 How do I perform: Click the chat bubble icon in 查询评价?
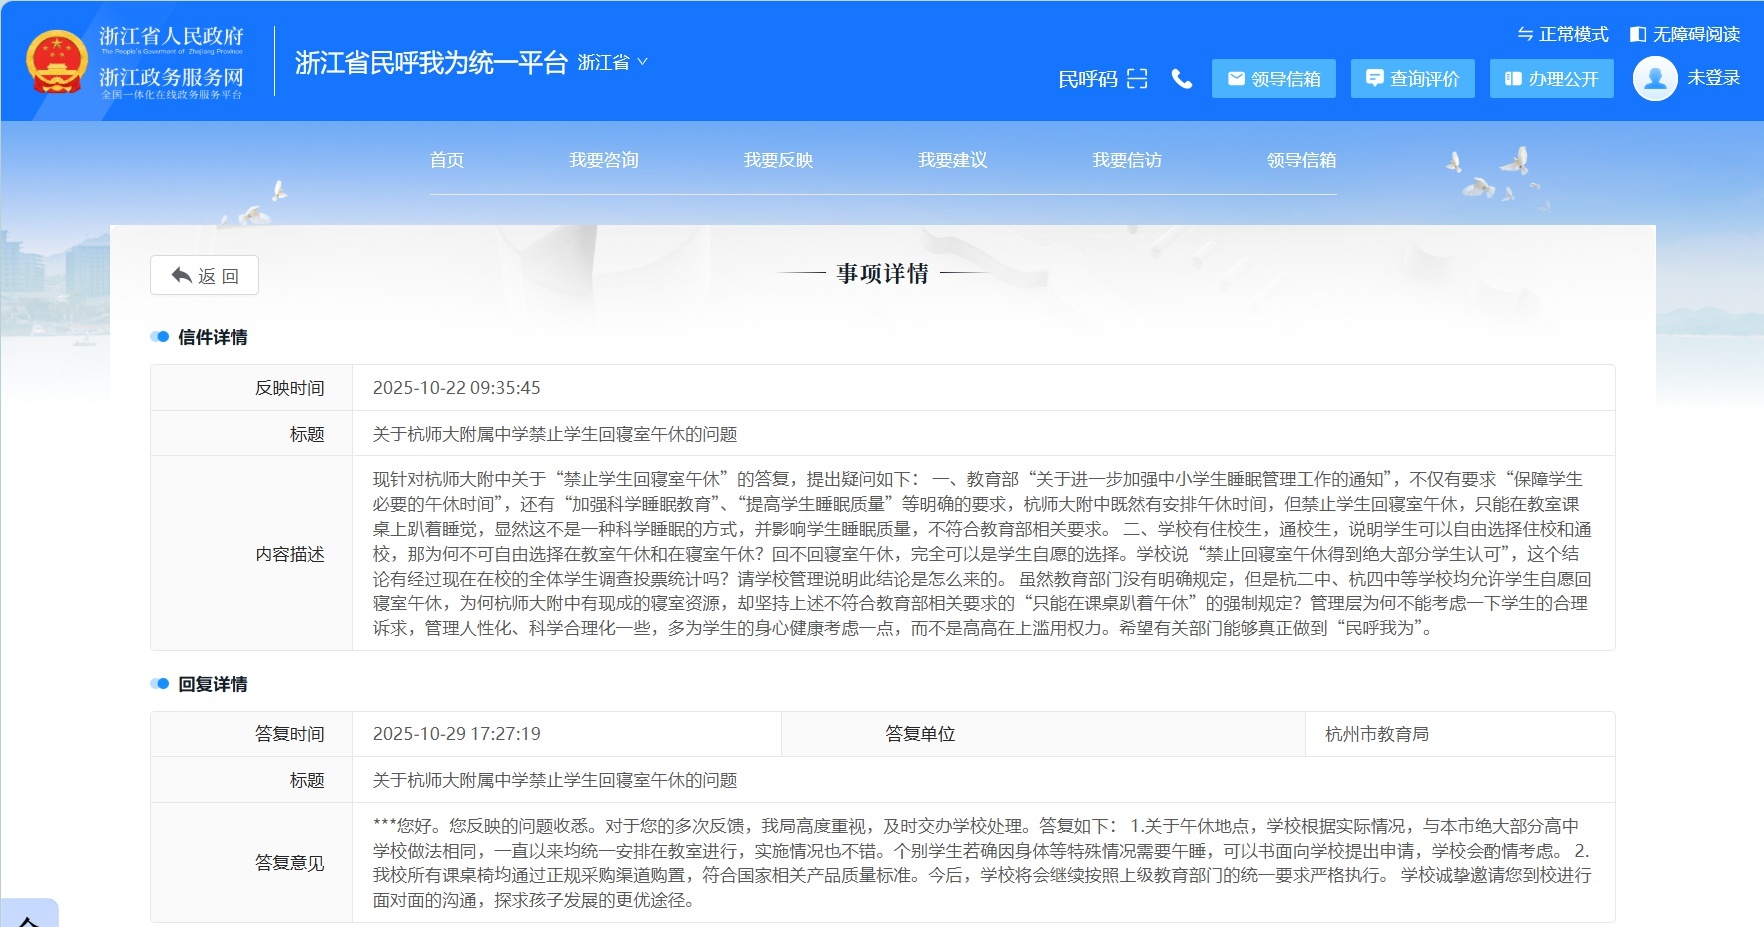[x=1375, y=78]
